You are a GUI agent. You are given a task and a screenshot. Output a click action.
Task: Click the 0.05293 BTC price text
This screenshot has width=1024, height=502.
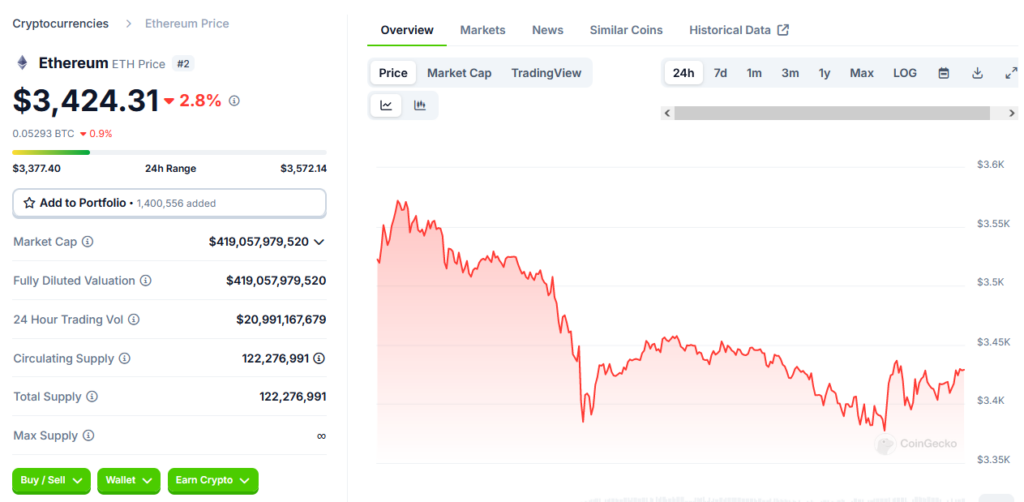click(43, 134)
